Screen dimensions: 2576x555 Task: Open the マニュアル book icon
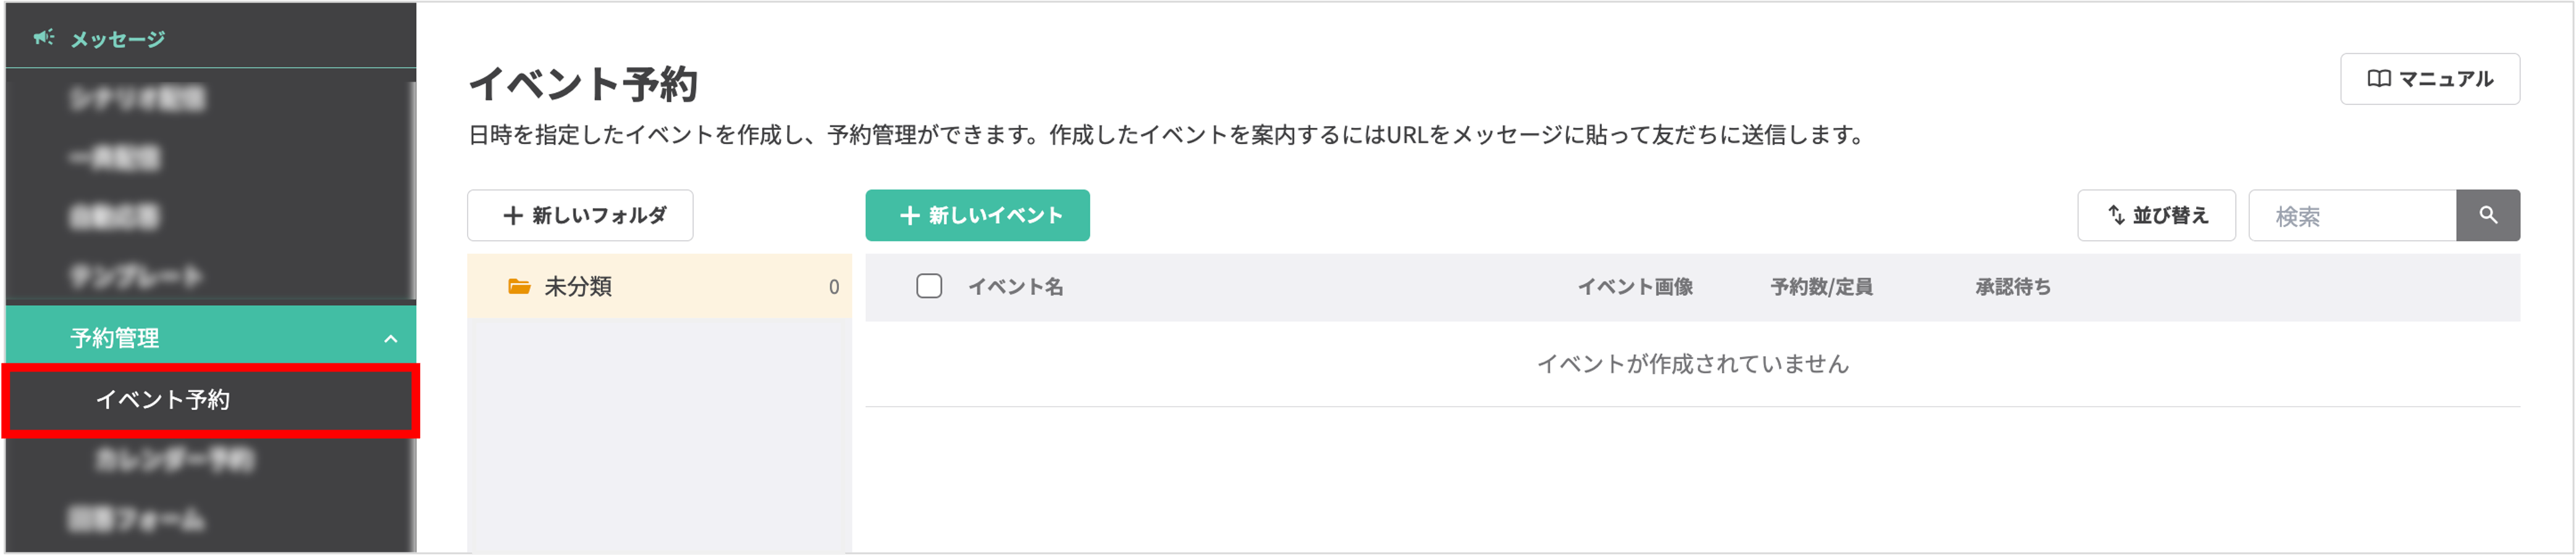pyautogui.click(x=2379, y=79)
